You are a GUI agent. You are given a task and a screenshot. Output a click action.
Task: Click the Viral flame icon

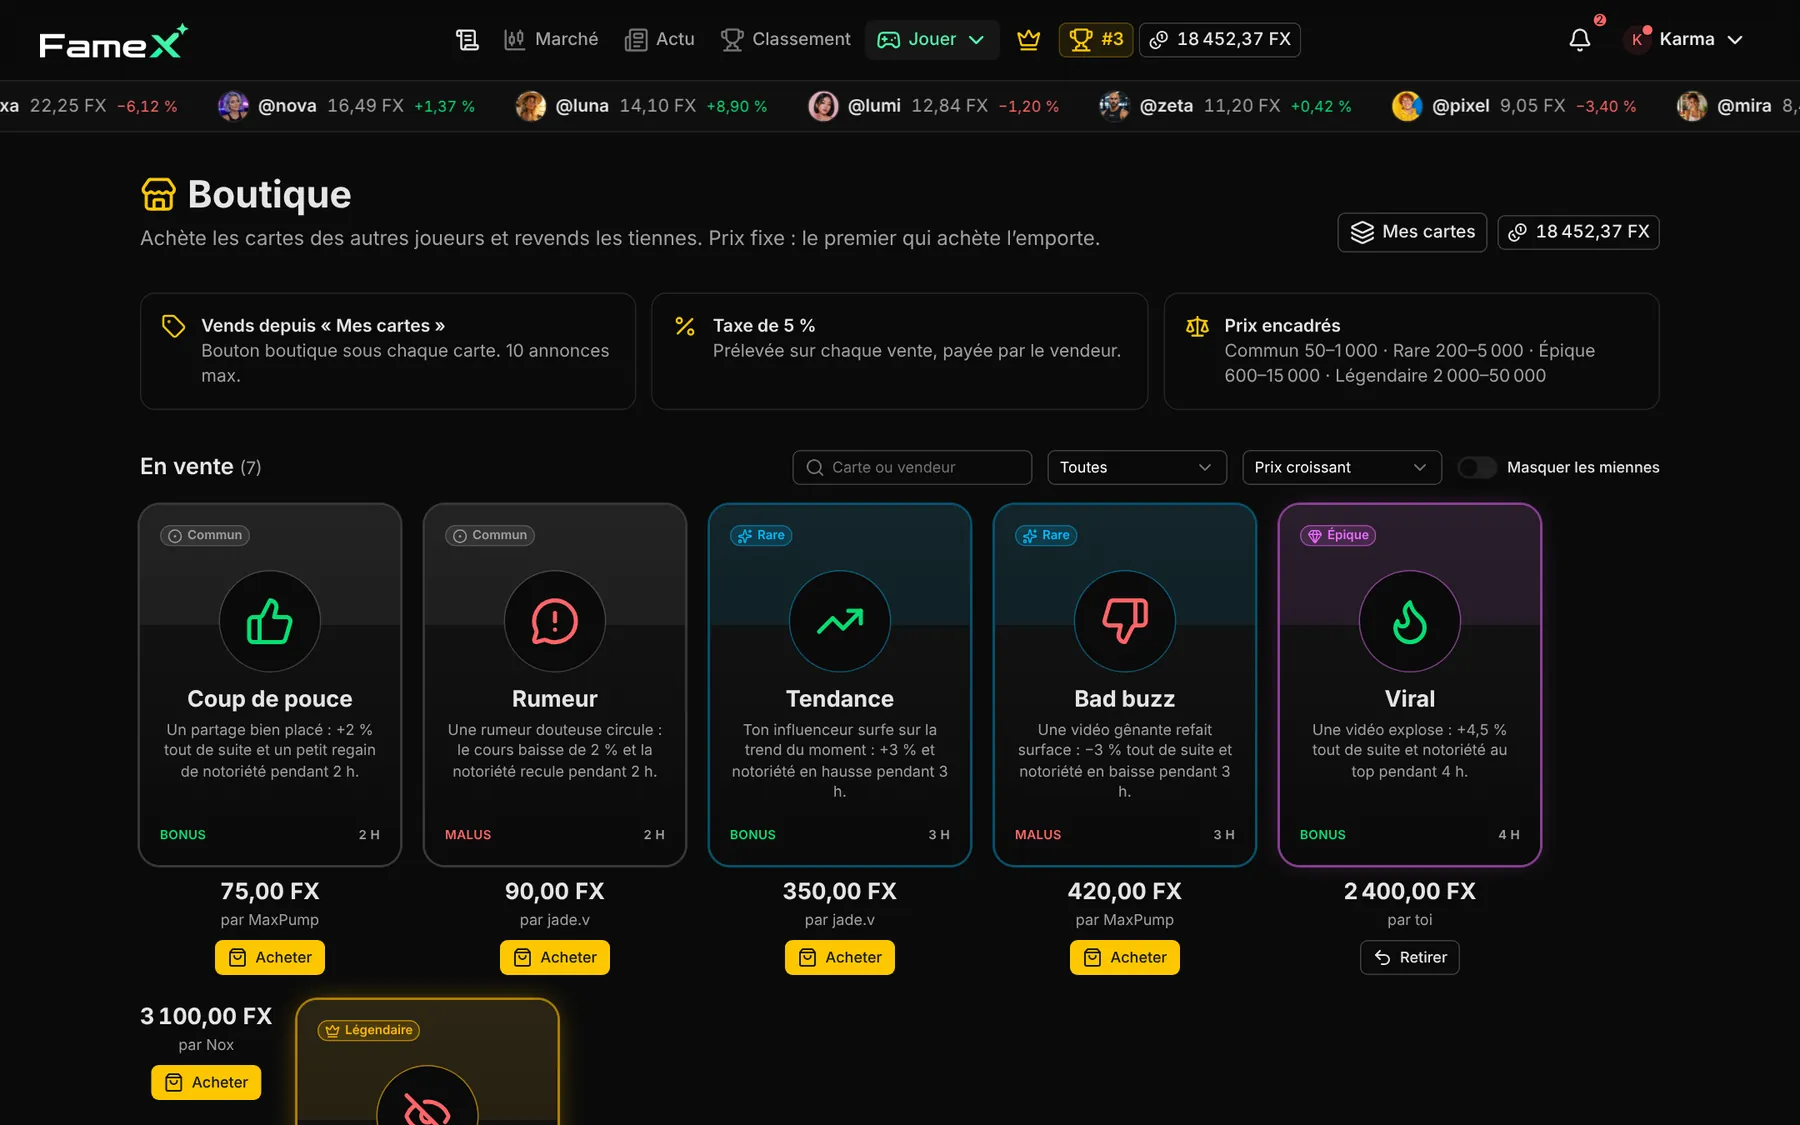pyautogui.click(x=1410, y=621)
